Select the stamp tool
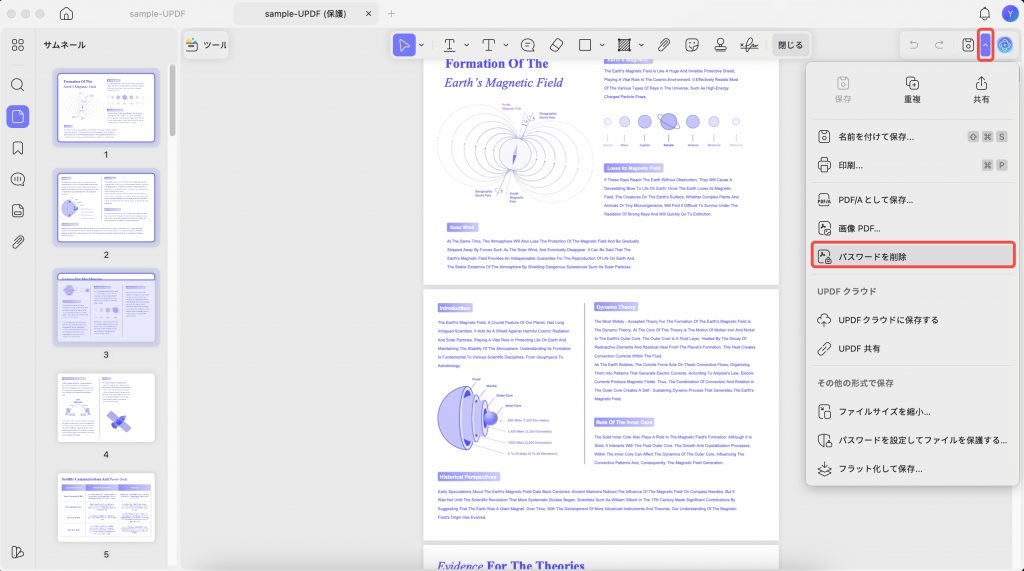 720,45
